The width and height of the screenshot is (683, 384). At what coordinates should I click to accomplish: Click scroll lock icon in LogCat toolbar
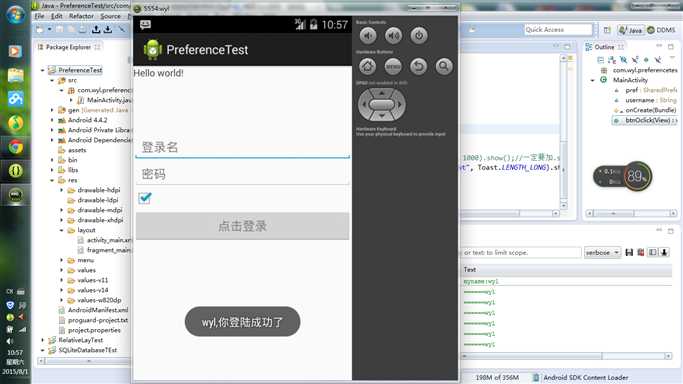(x=664, y=253)
